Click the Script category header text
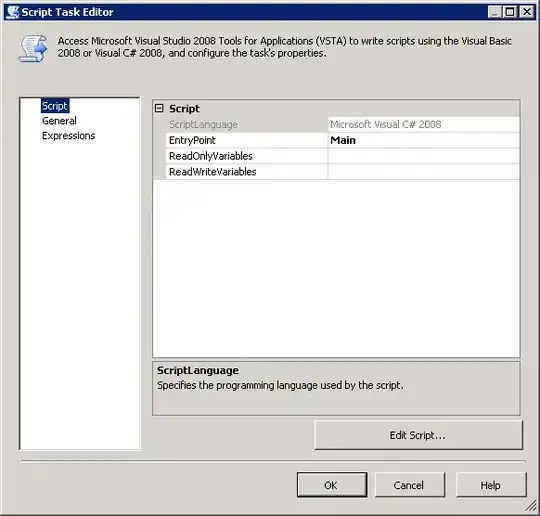540x516 pixels. point(184,109)
